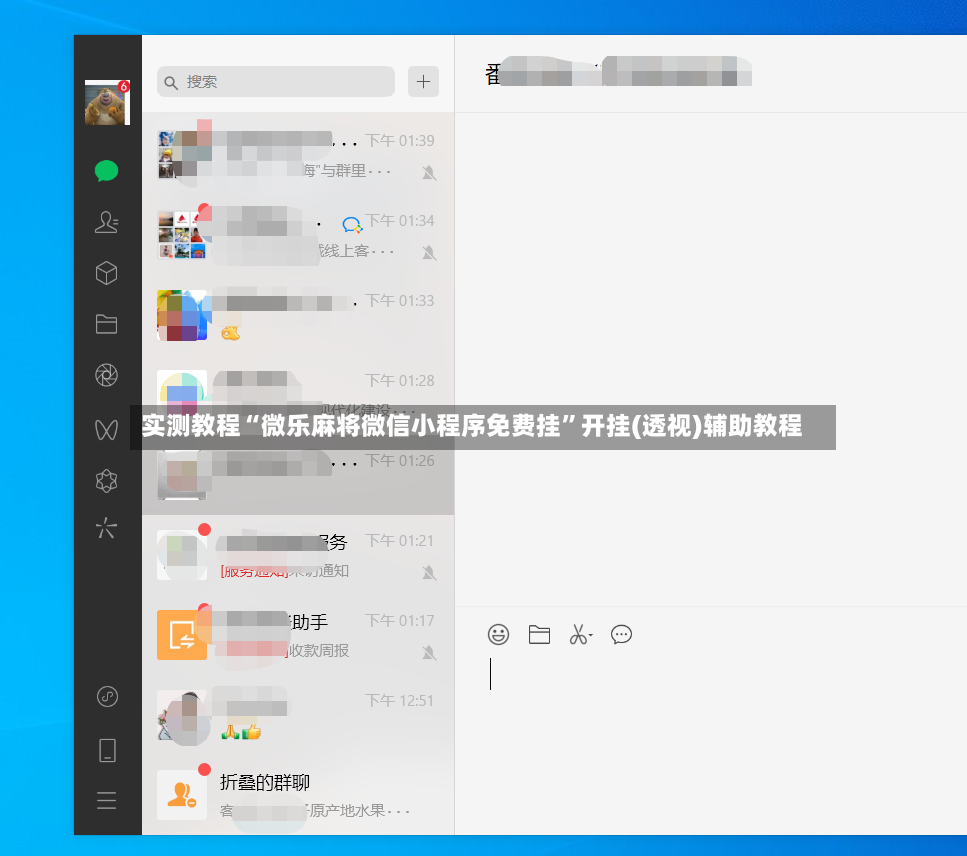967x856 pixels.
Task: Click mute bell icon on 助手 chat
Action: click(x=429, y=652)
